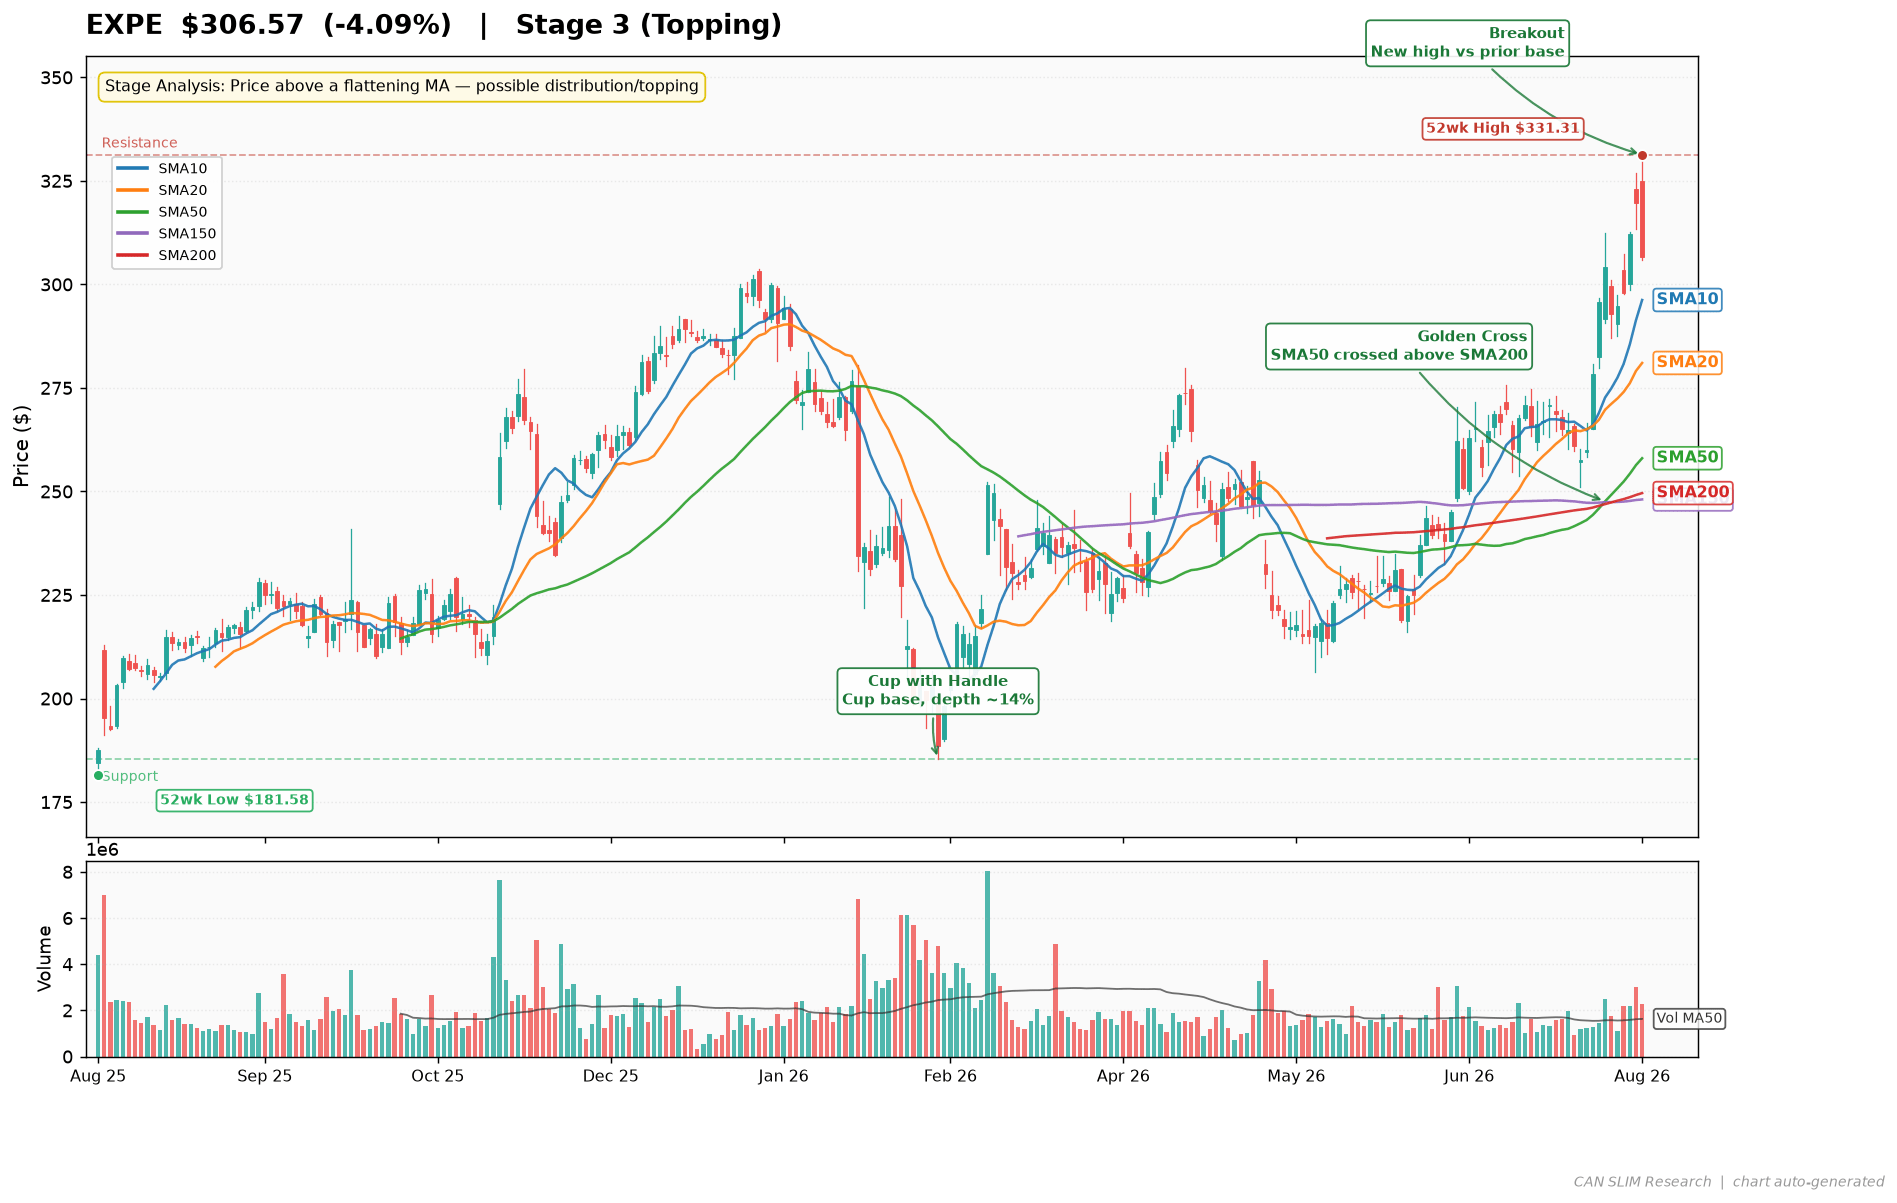Click the SMA150 entry in the legend
The image size is (1897, 1203).
(x=166, y=234)
